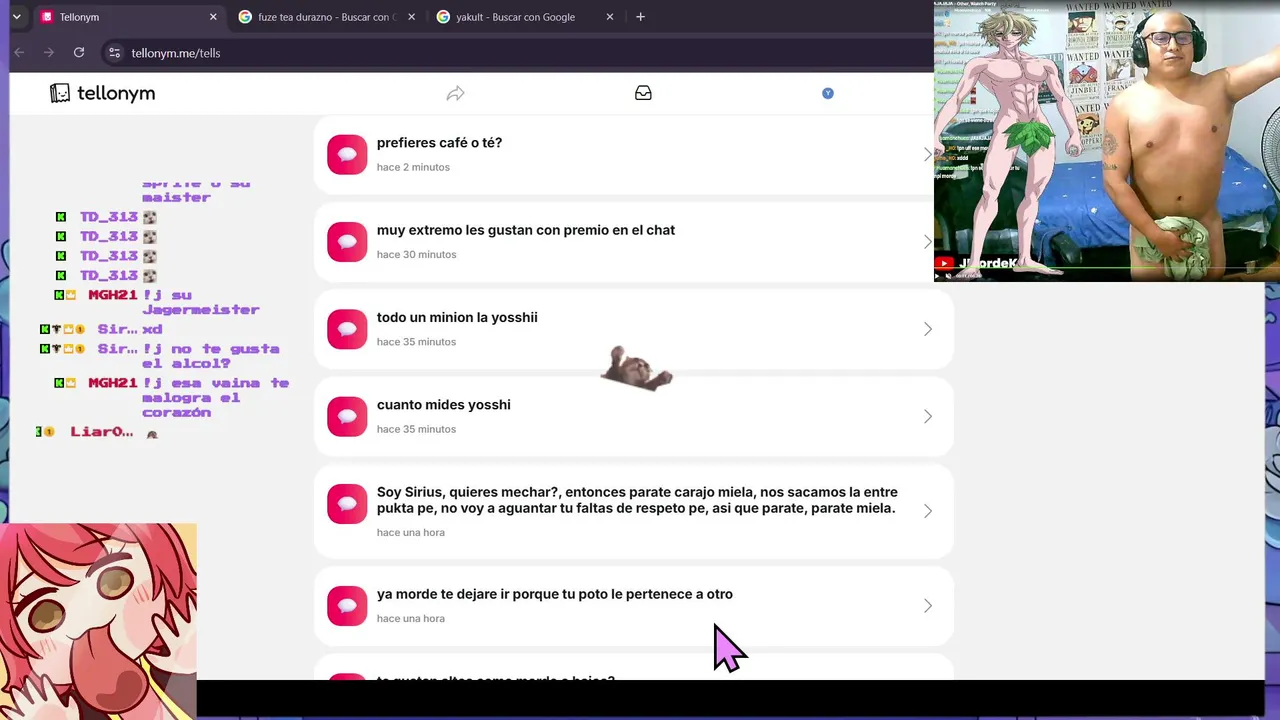
Task: View site information icon in address bar
Action: (114, 53)
